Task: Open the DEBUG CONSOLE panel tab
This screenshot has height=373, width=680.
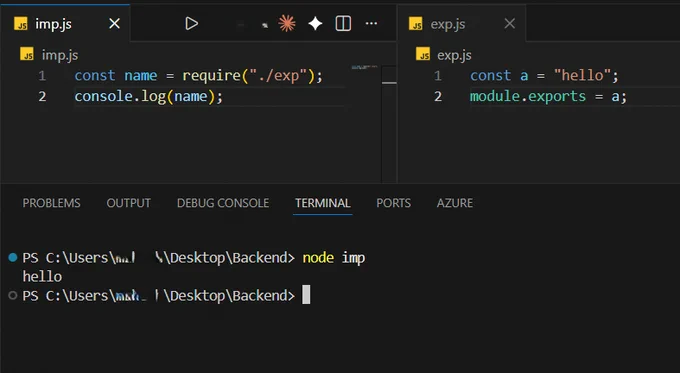Action: (223, 203)
